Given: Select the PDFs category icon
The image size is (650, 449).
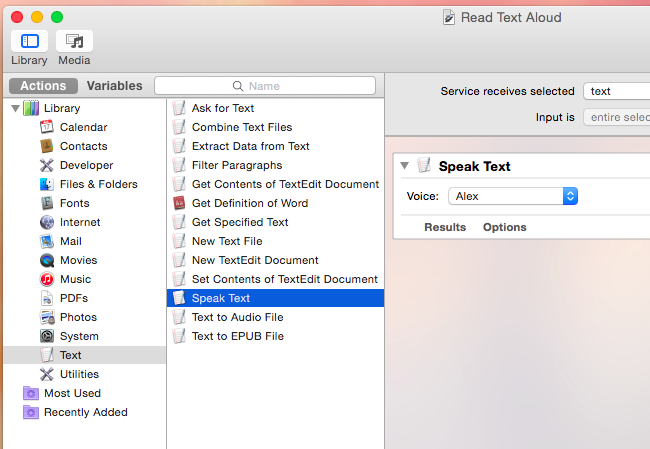Looking at the screenshot, I should [47, 298].
